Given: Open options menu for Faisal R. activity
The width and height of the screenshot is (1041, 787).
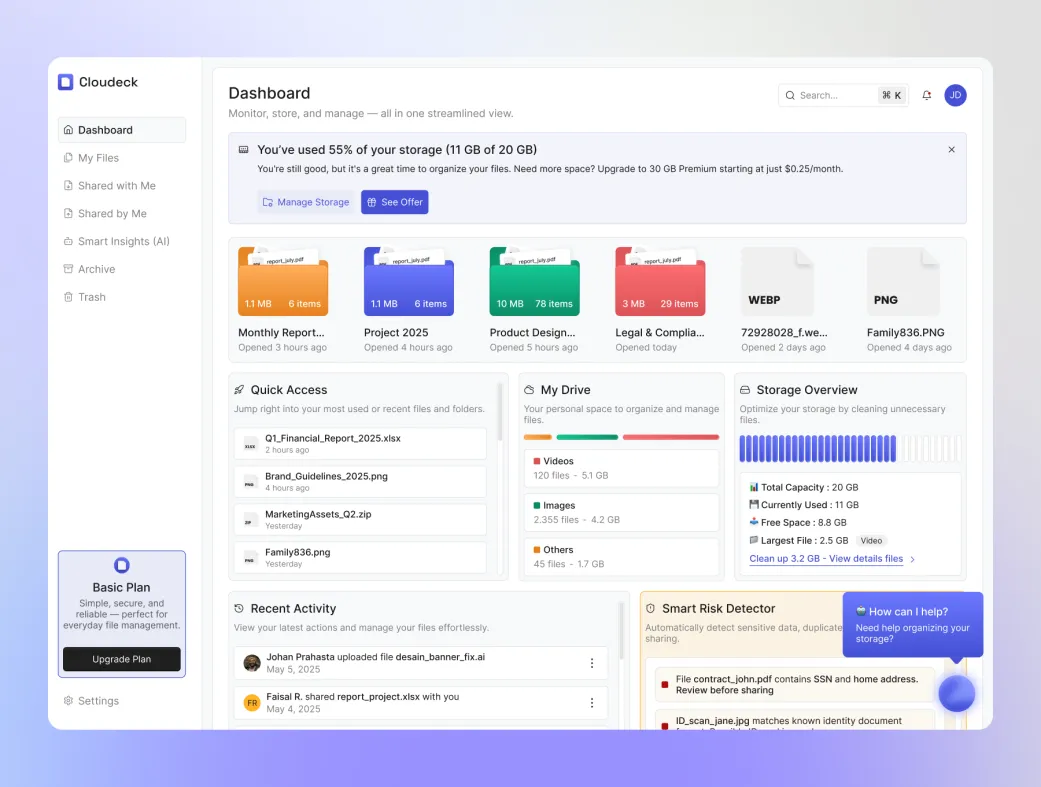Looking at the screenshot, I should (x=591, y=703).
